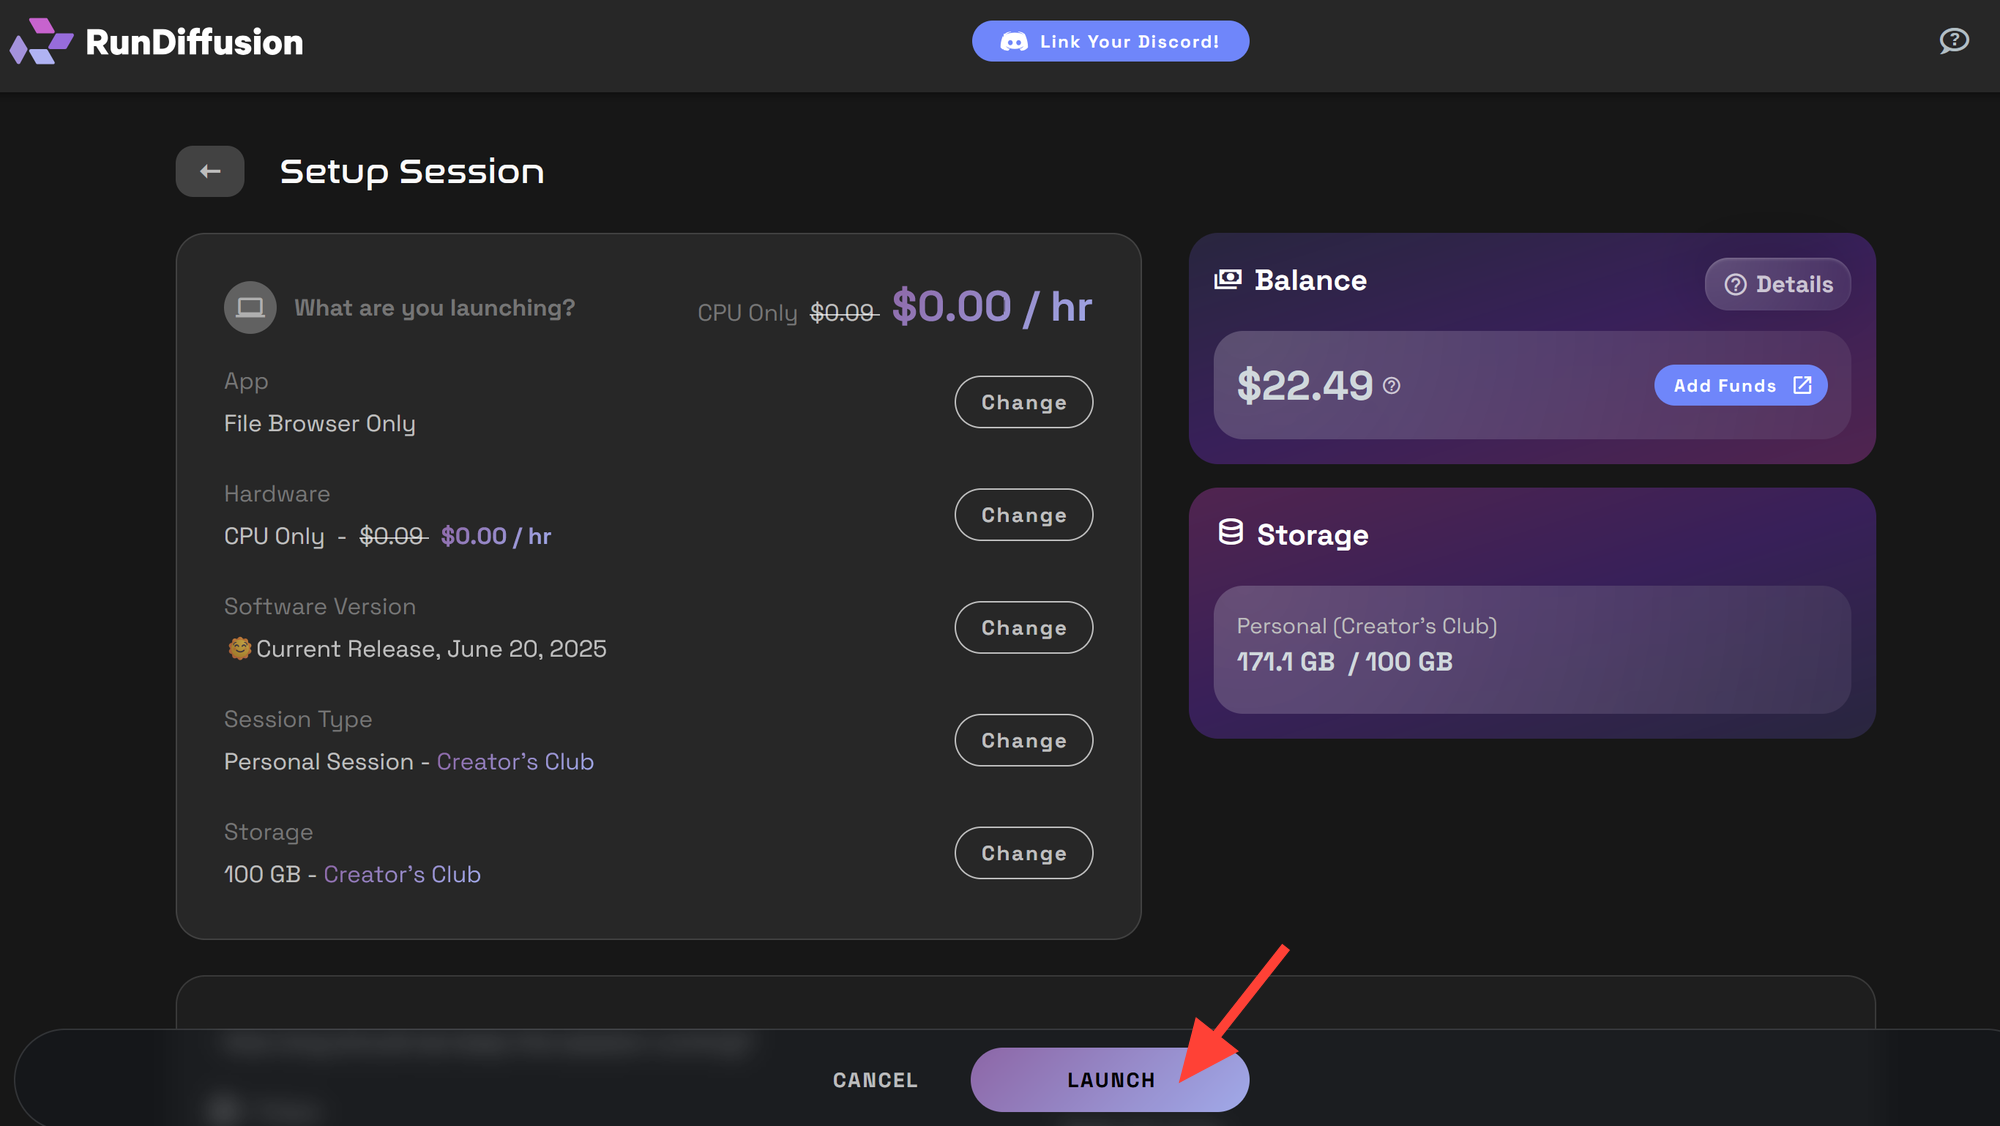The image size is (2000, 1126).
Task: Click the Discord icon in banner
Action: click(1014, 42)
